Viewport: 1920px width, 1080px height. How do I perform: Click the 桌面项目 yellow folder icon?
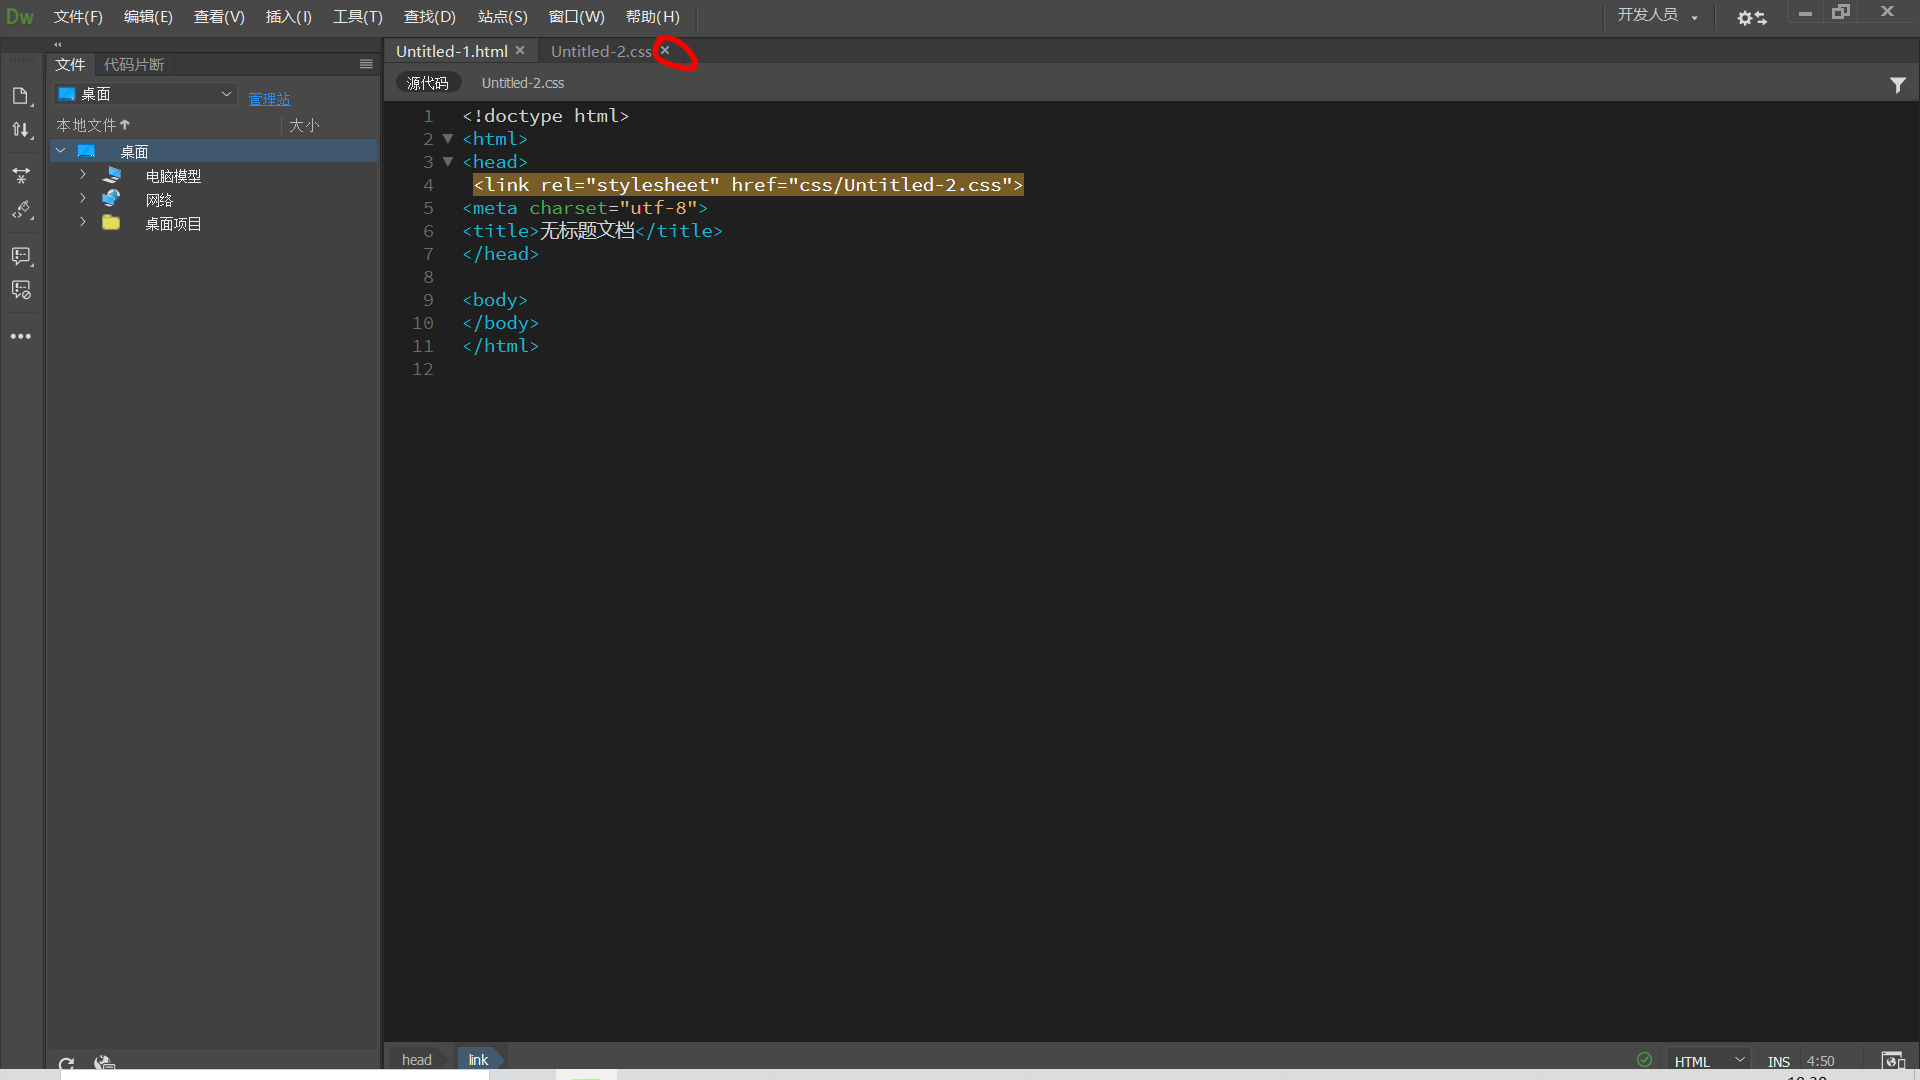point(111,223)
